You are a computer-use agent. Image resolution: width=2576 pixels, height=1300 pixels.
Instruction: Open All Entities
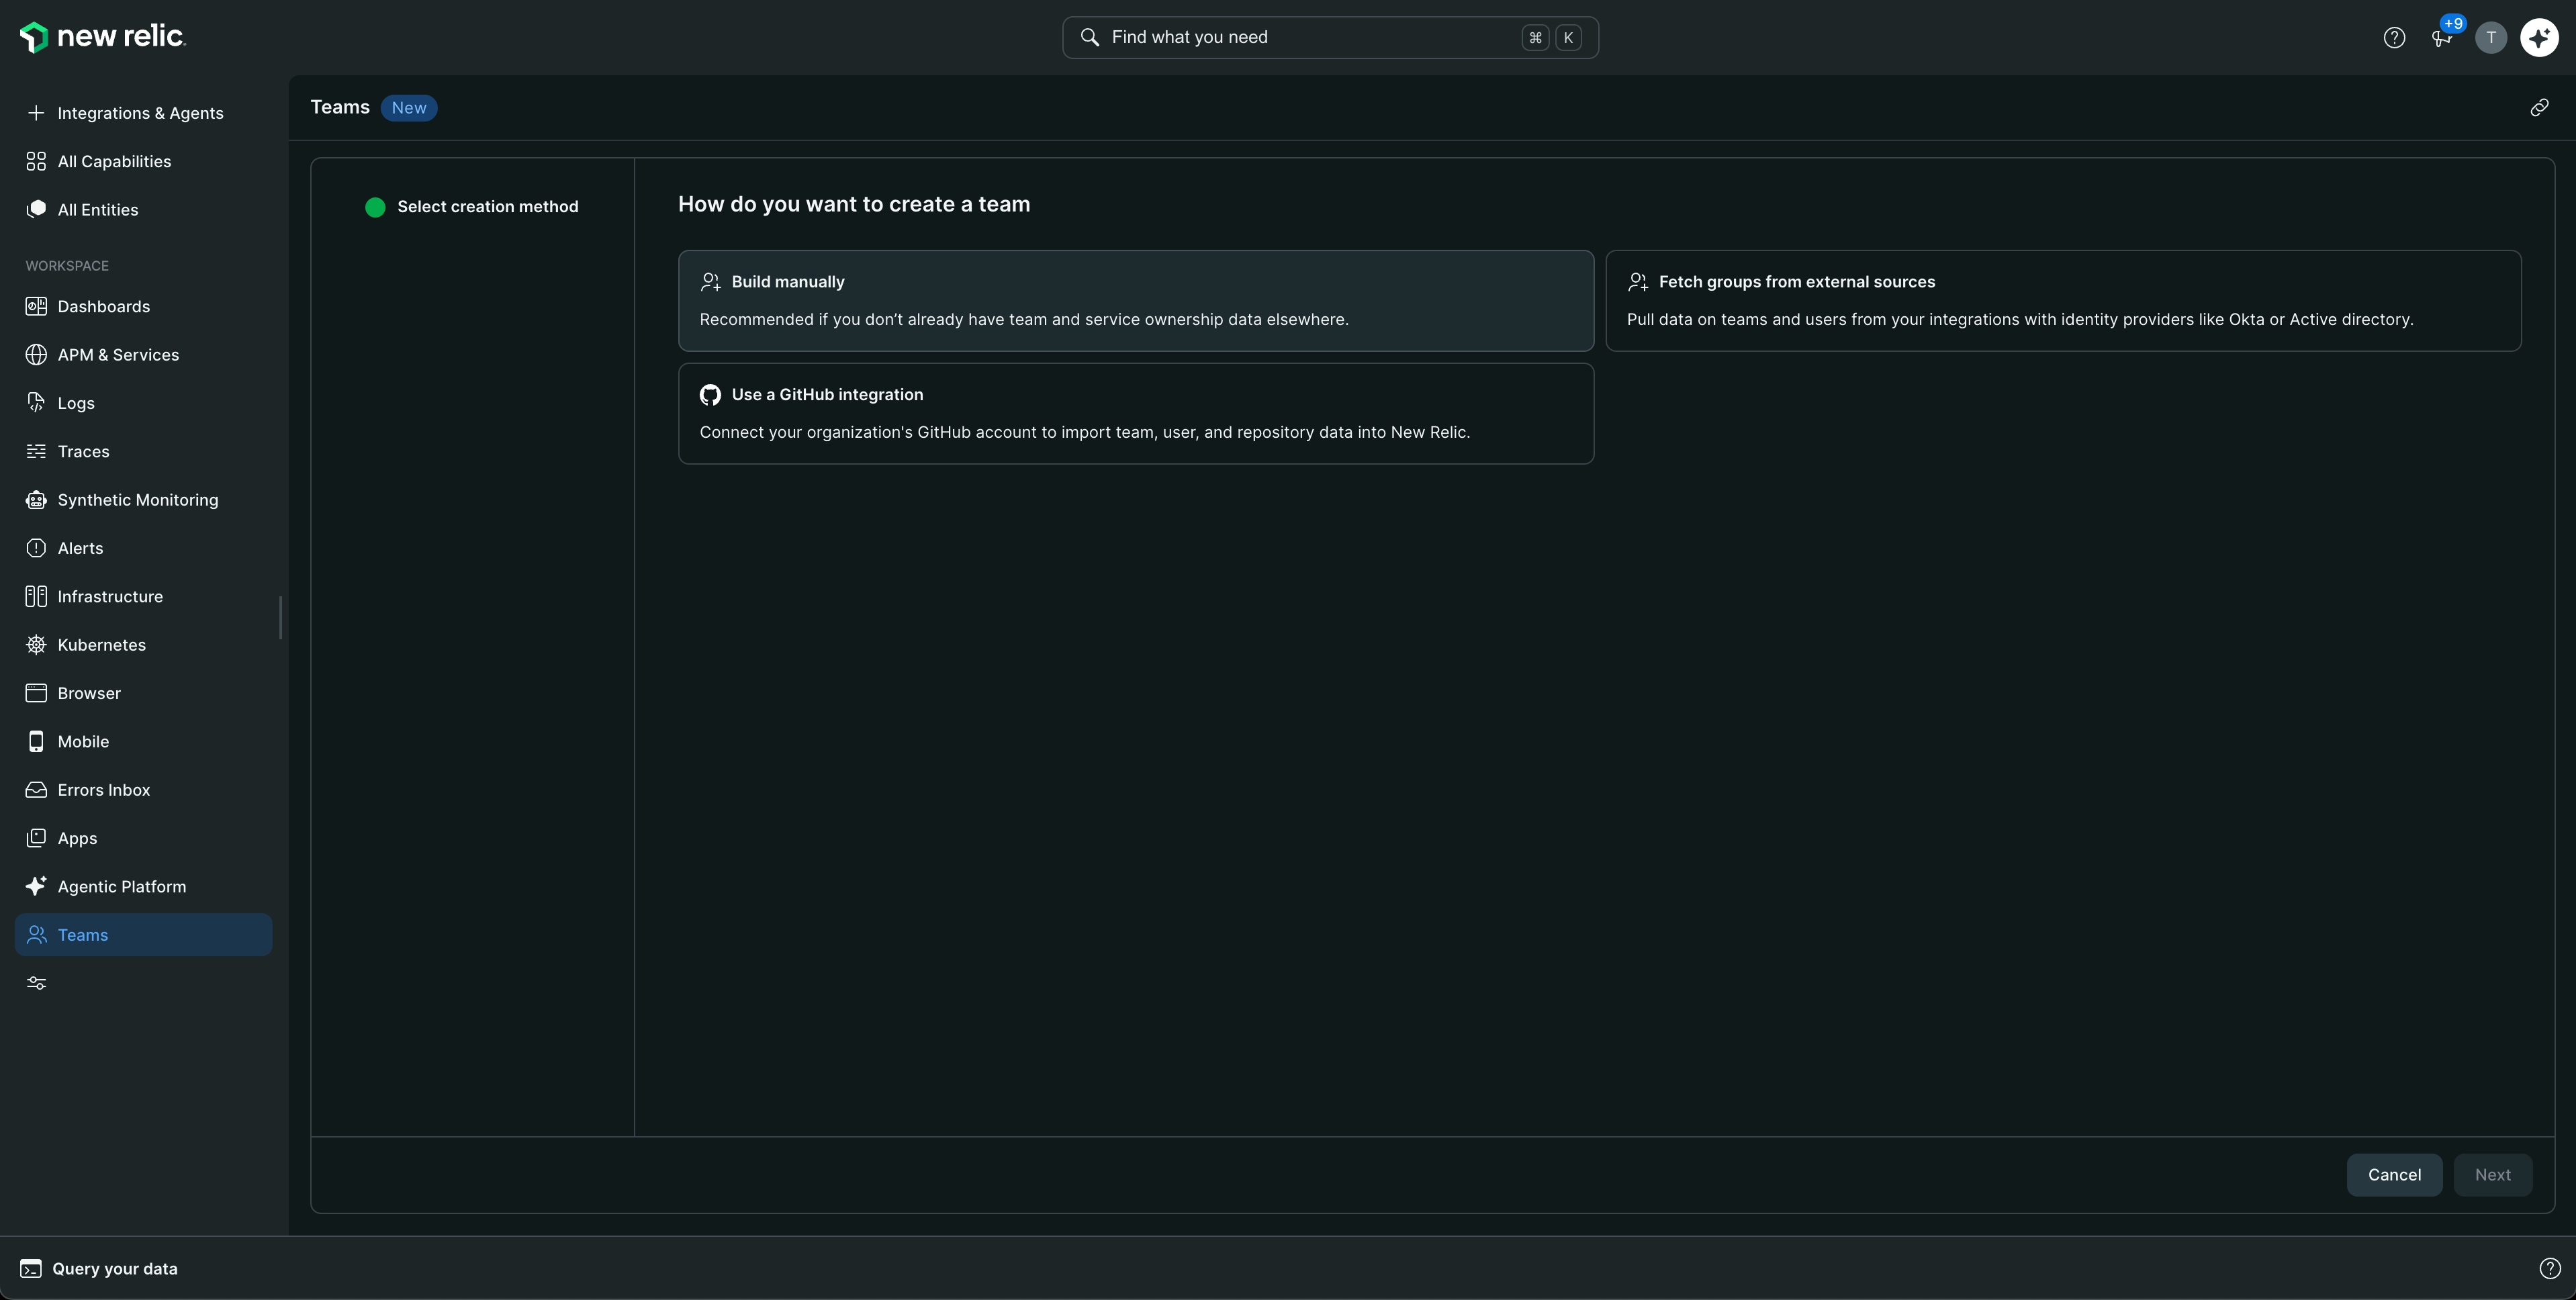143,210
